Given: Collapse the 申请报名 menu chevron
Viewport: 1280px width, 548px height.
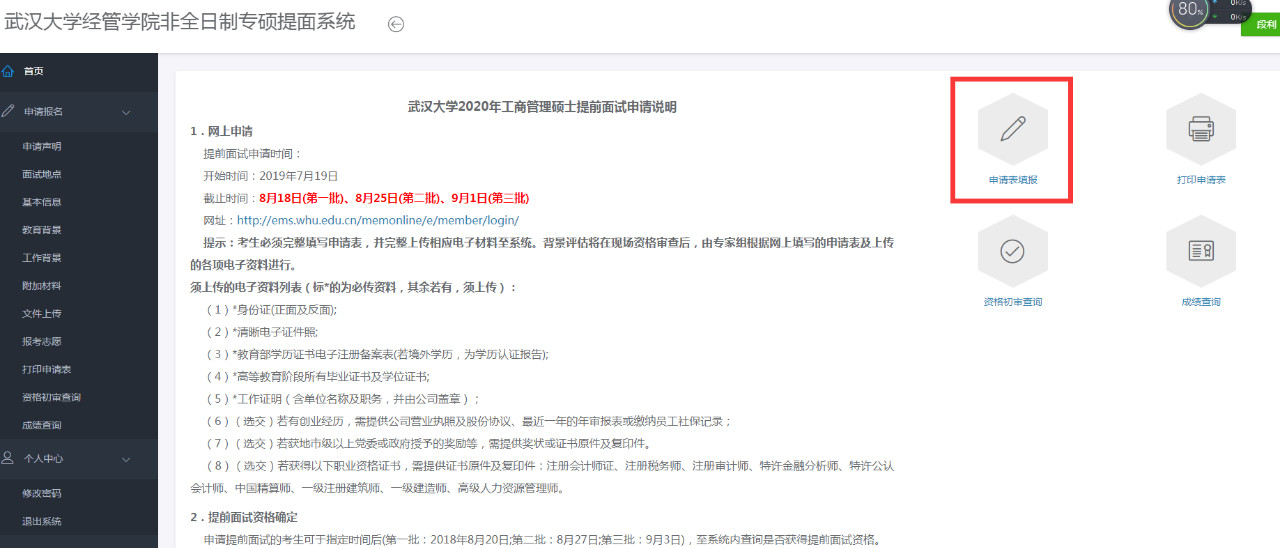Looking at the screenshot, I should pyautogui.click(x=126, y=112).
